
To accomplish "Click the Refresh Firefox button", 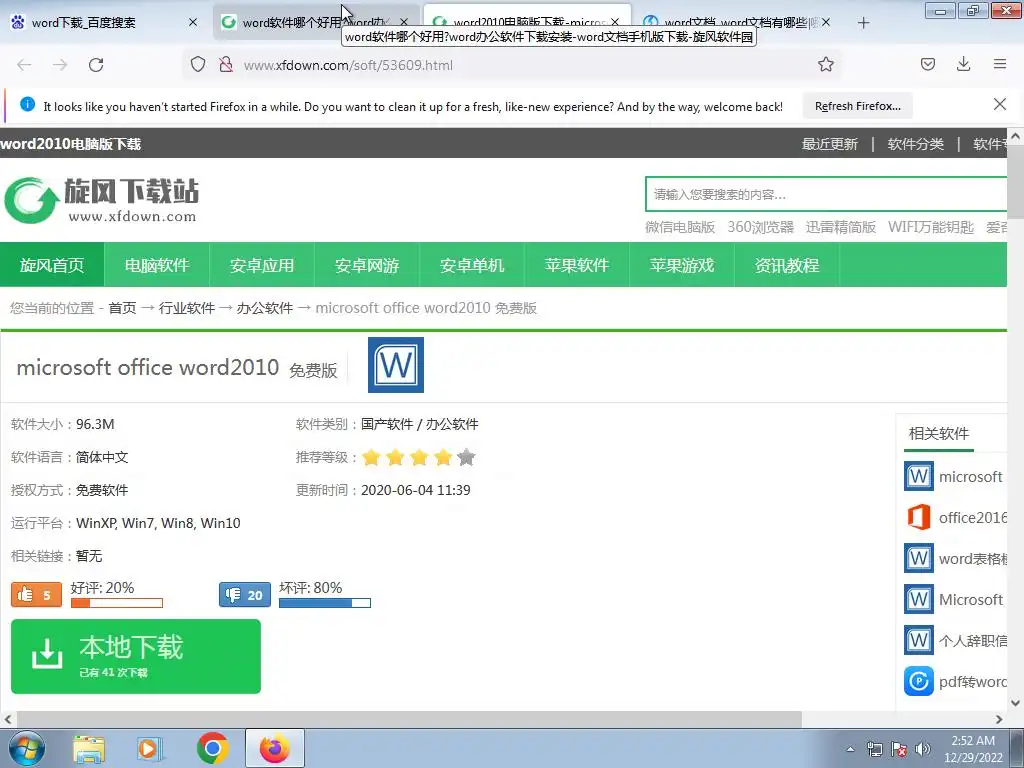I will pos(857,106).
